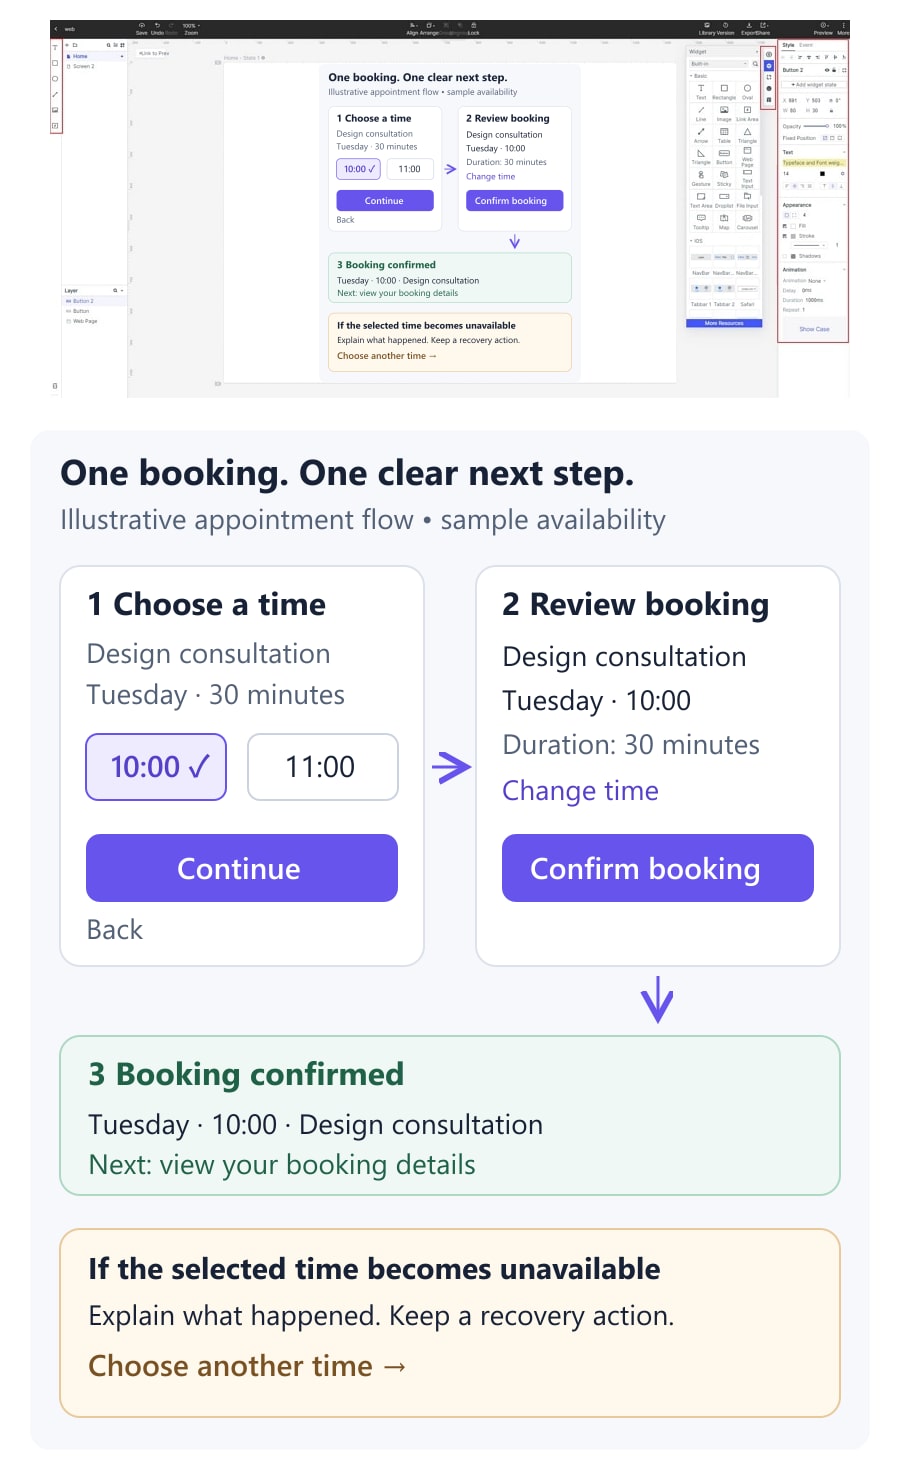Open the stroke line style dropdown

[x=810, y=245]
